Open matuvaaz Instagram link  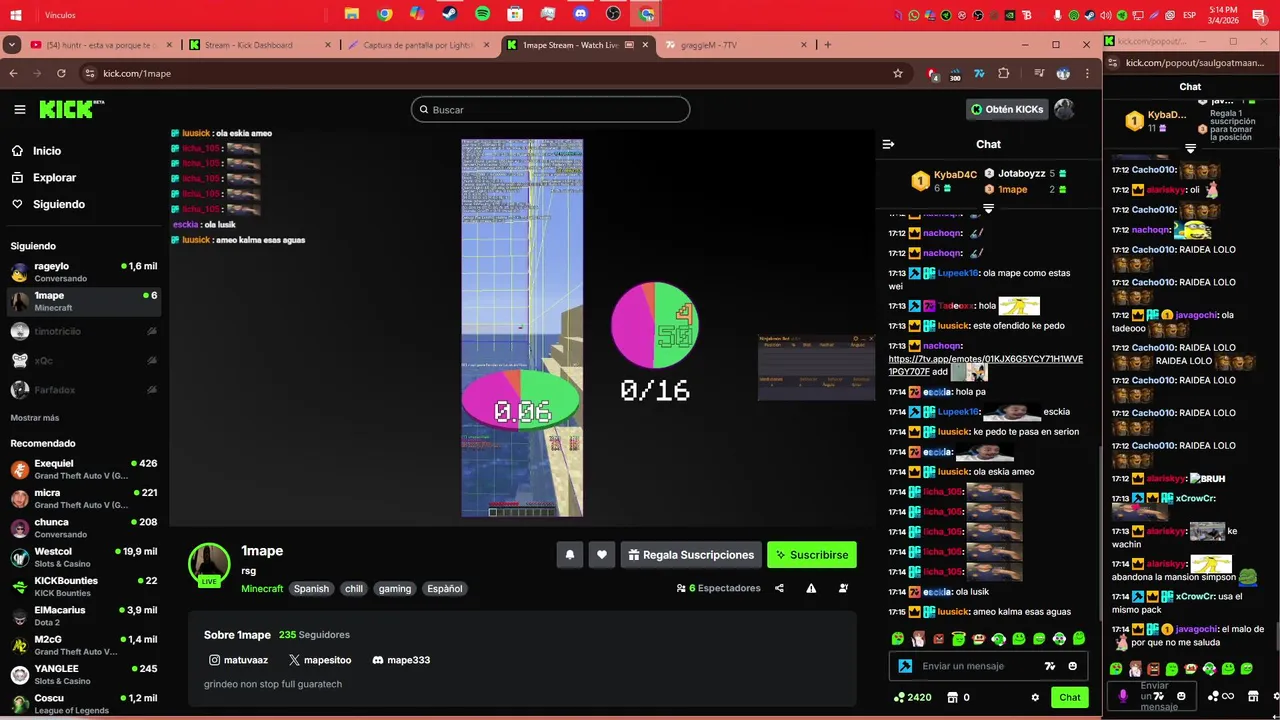[x=238, y=660]
